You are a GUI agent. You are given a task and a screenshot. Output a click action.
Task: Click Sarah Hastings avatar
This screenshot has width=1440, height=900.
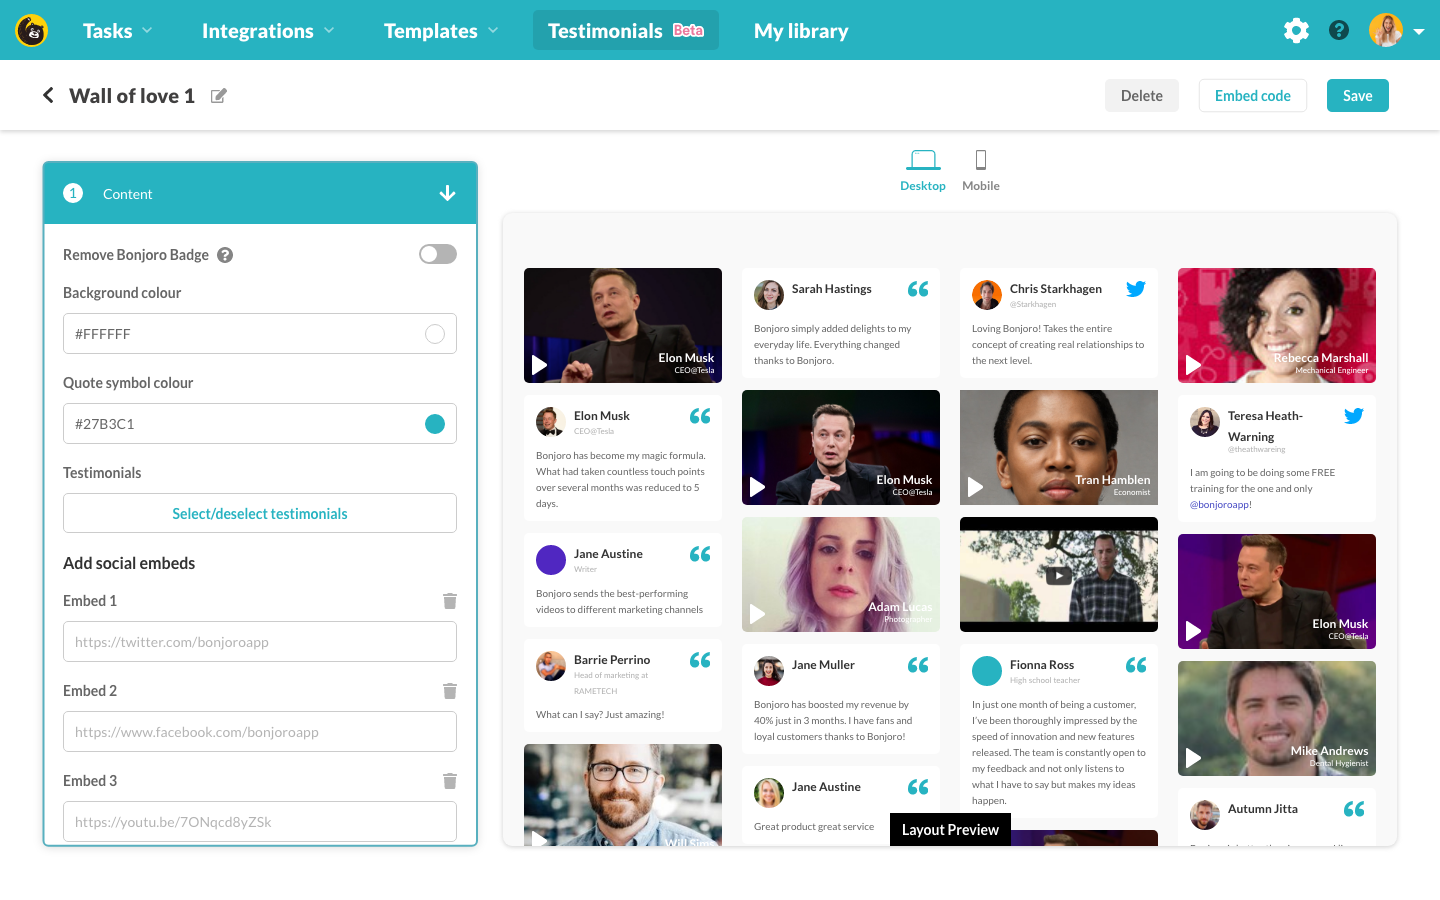click(x=769, y=295)
